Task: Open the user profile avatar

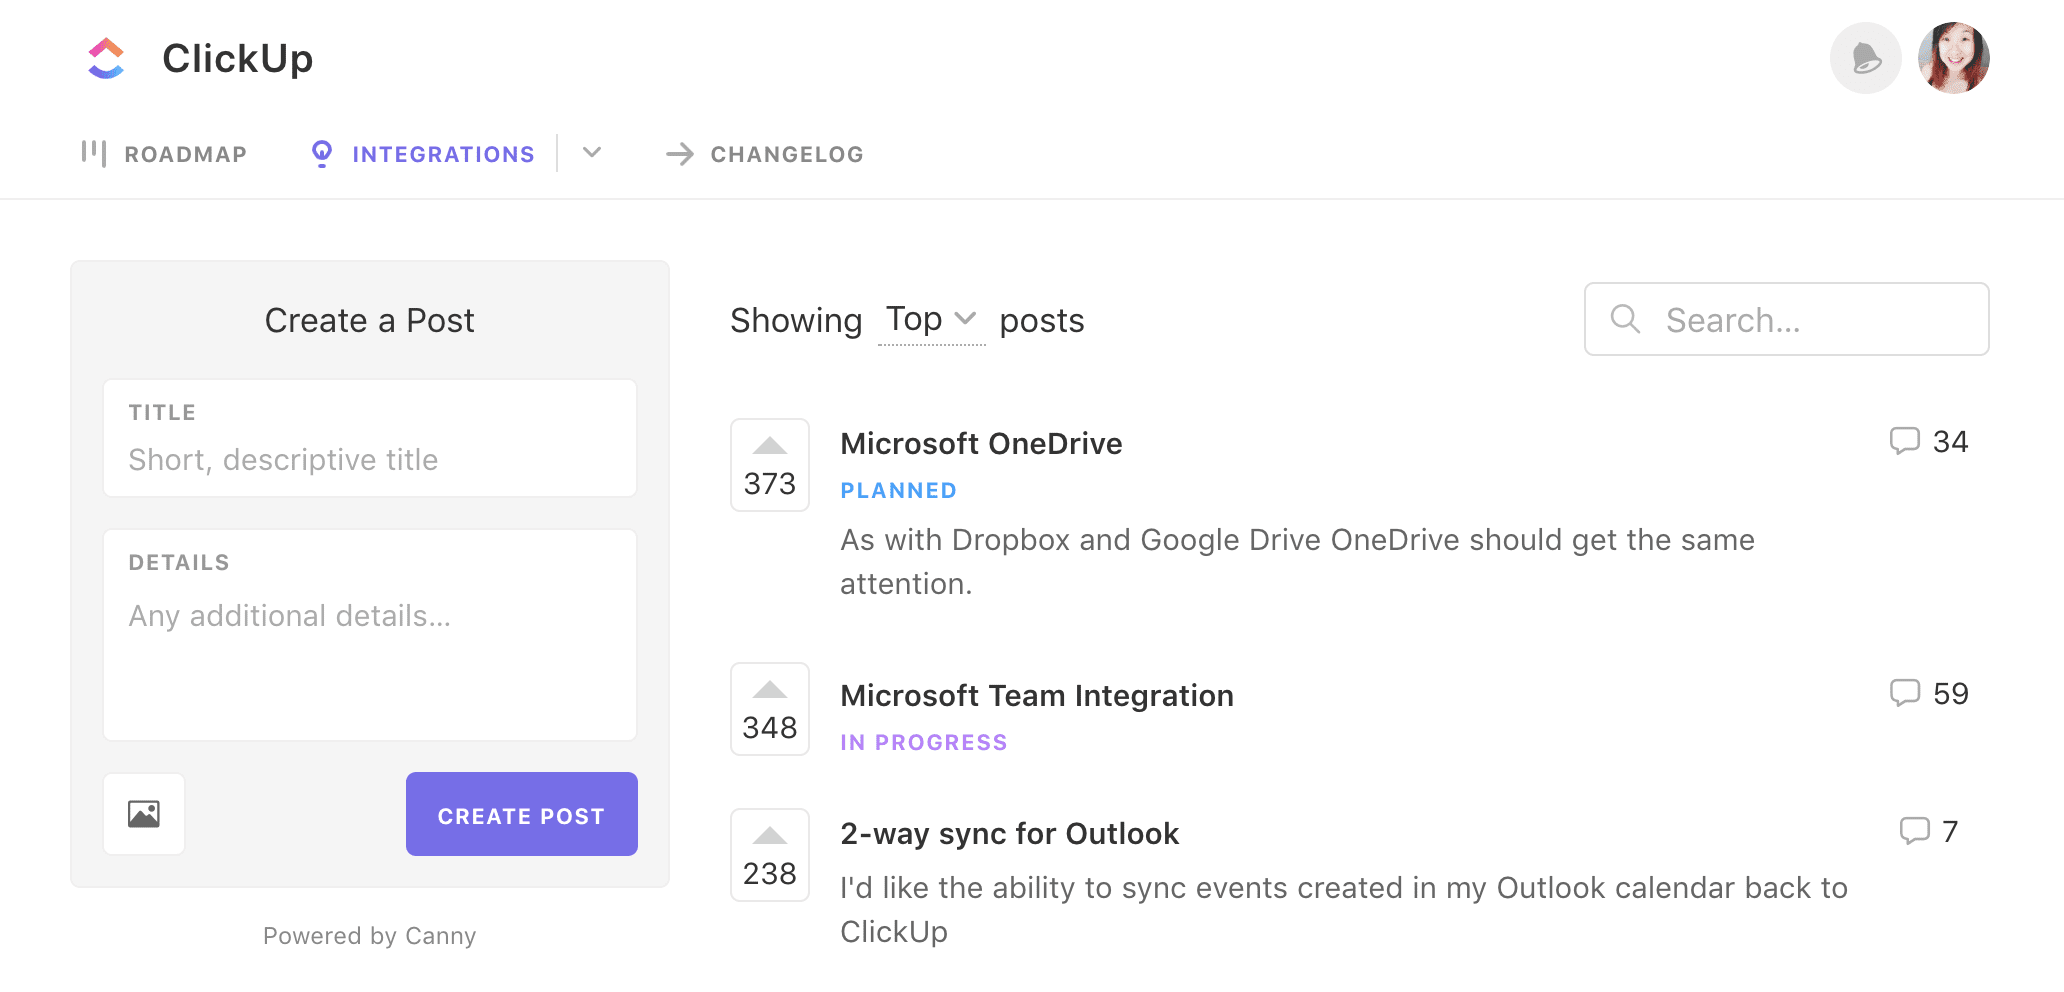Action: [1953, 58]
